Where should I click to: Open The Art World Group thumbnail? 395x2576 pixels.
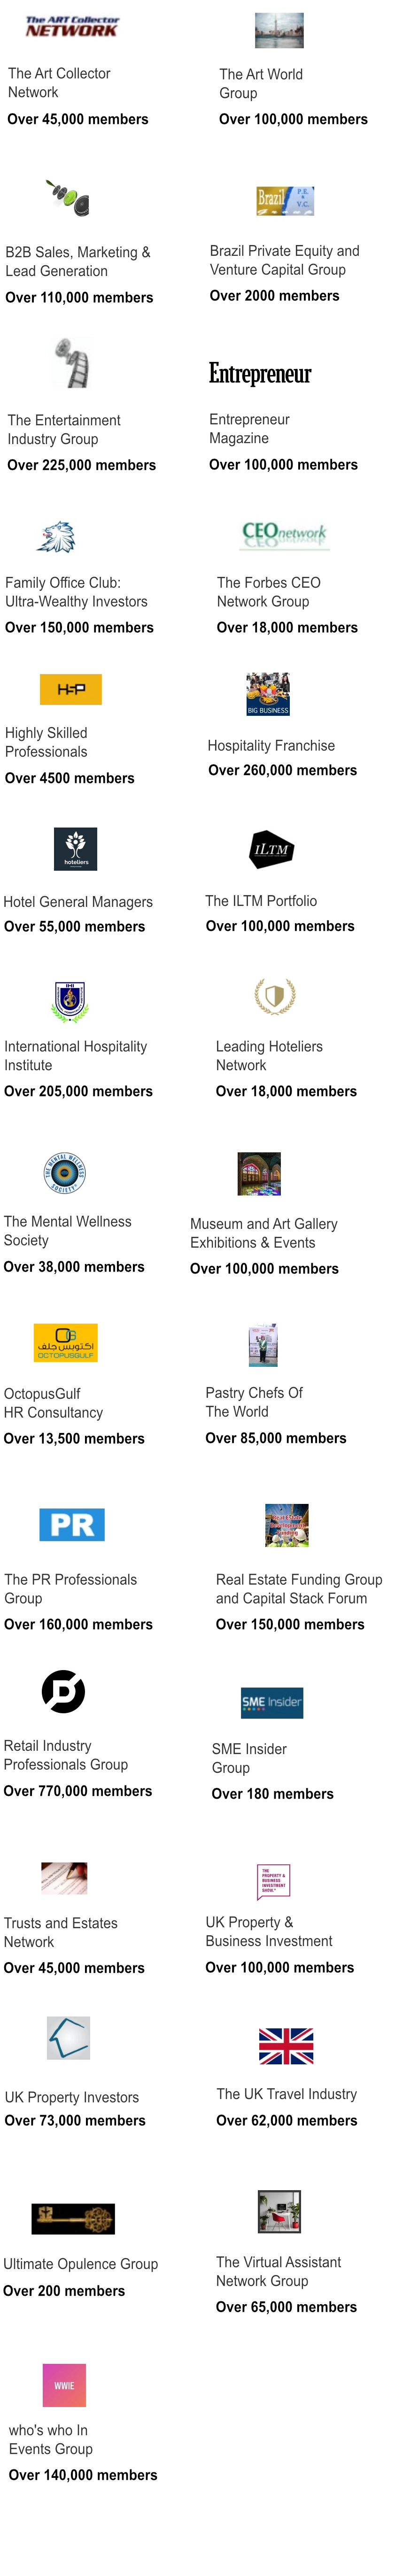tap(279, 31)
